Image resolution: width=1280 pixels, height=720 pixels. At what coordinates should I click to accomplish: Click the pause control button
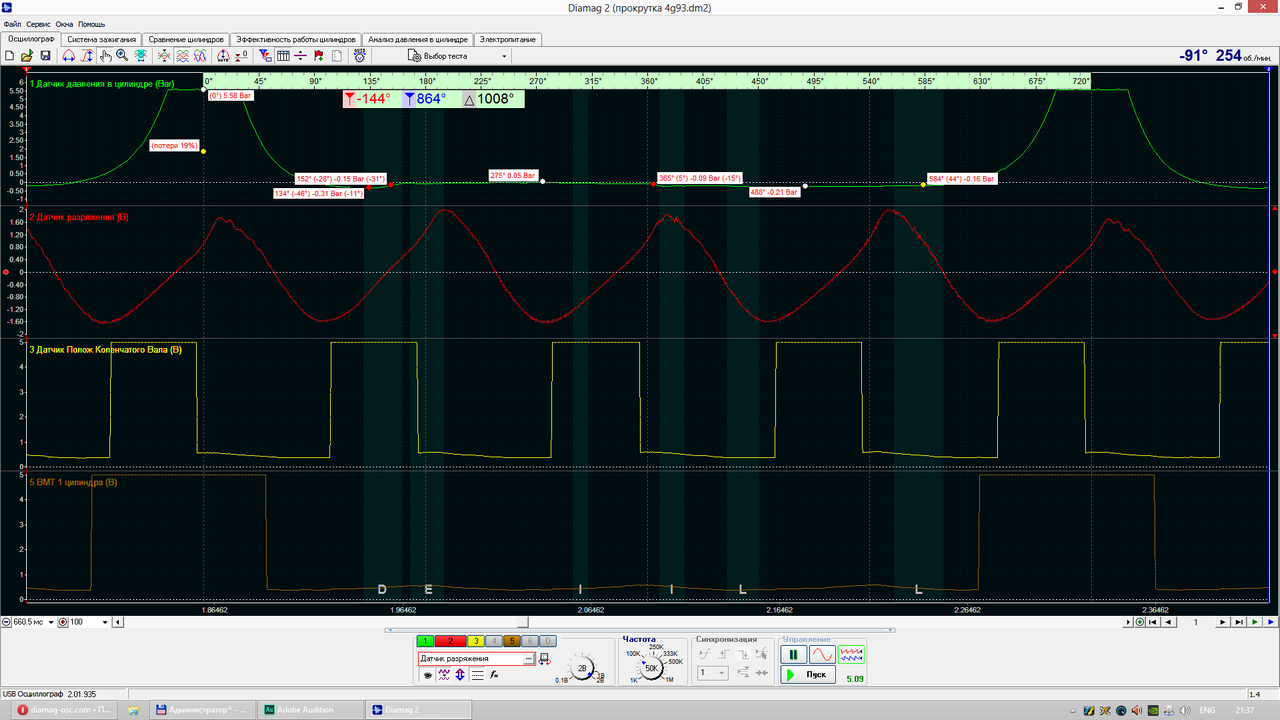(793, 655)
